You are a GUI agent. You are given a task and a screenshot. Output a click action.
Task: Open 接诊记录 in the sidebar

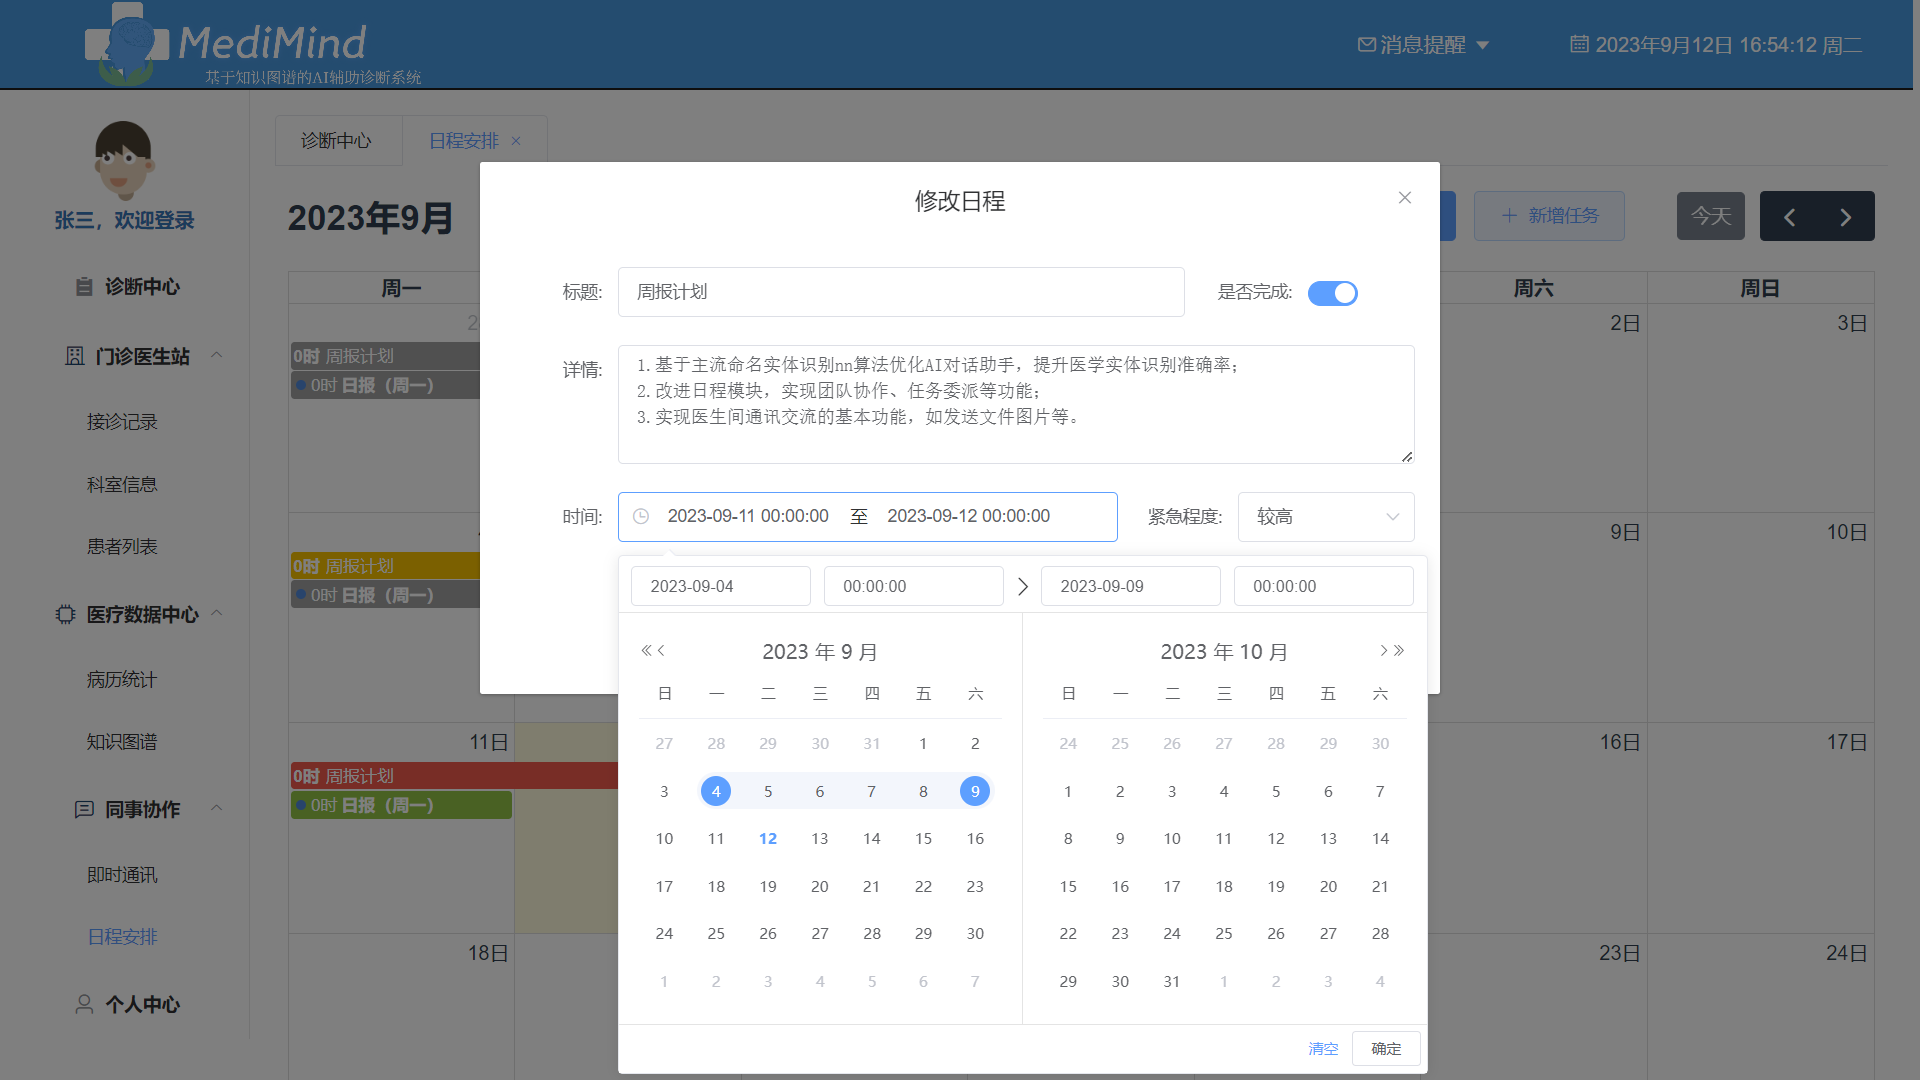122,422
